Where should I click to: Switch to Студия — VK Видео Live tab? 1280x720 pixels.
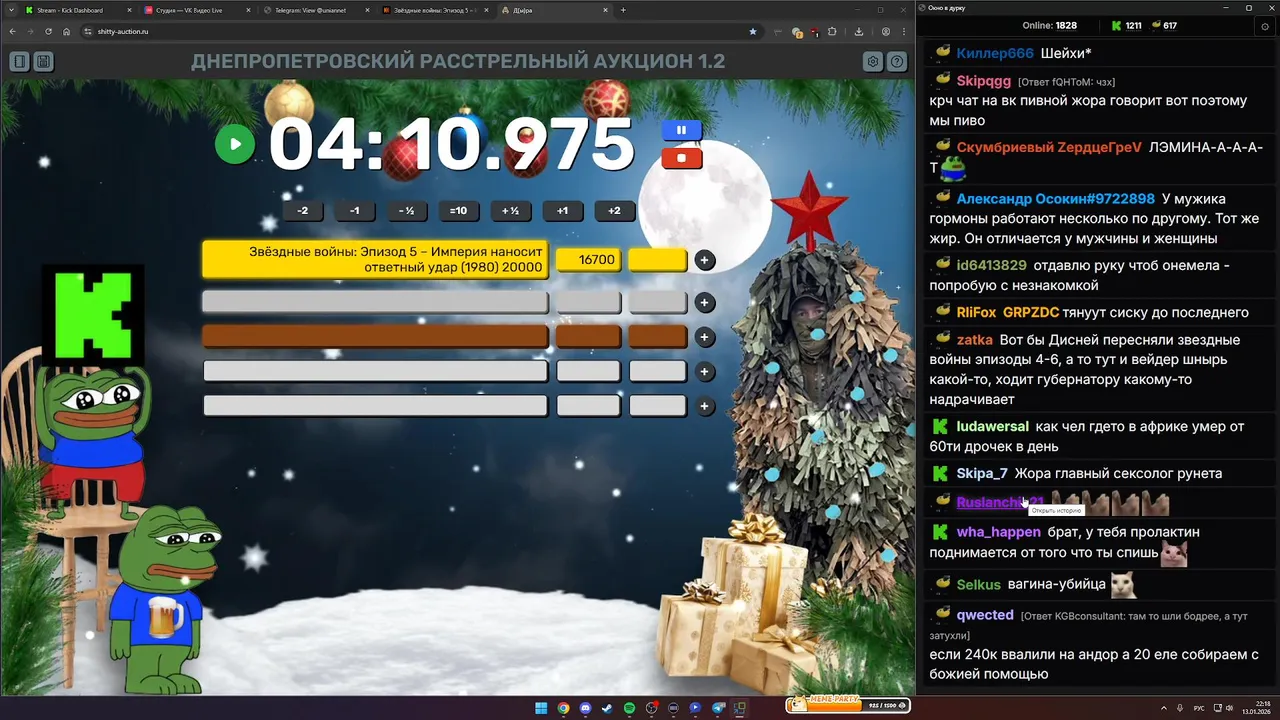tap(196, 10)
